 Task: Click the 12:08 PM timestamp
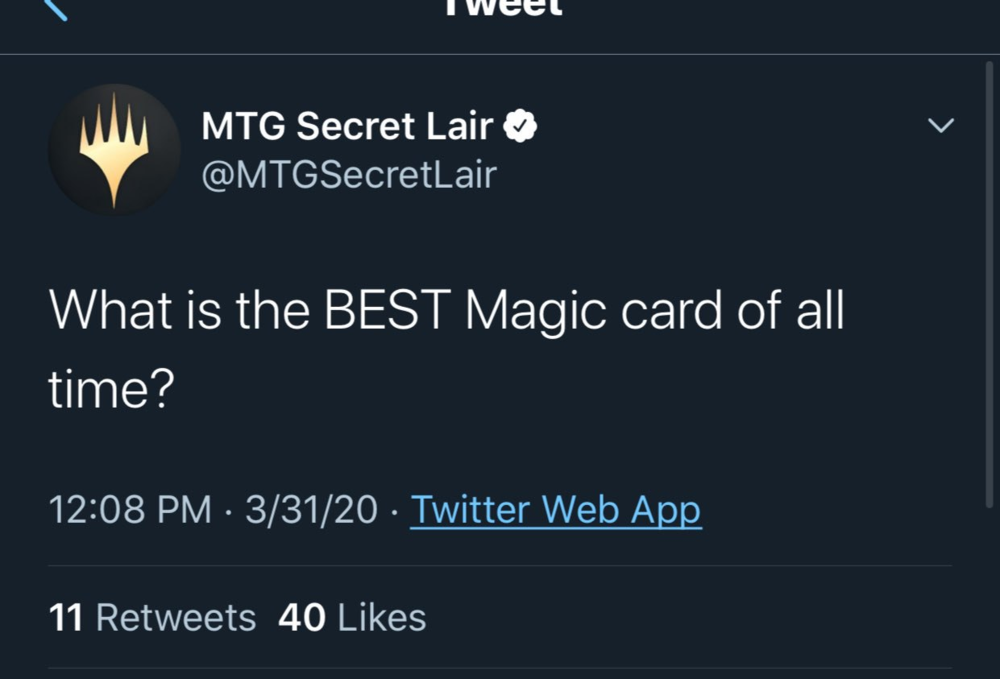[x=130, y=510]
